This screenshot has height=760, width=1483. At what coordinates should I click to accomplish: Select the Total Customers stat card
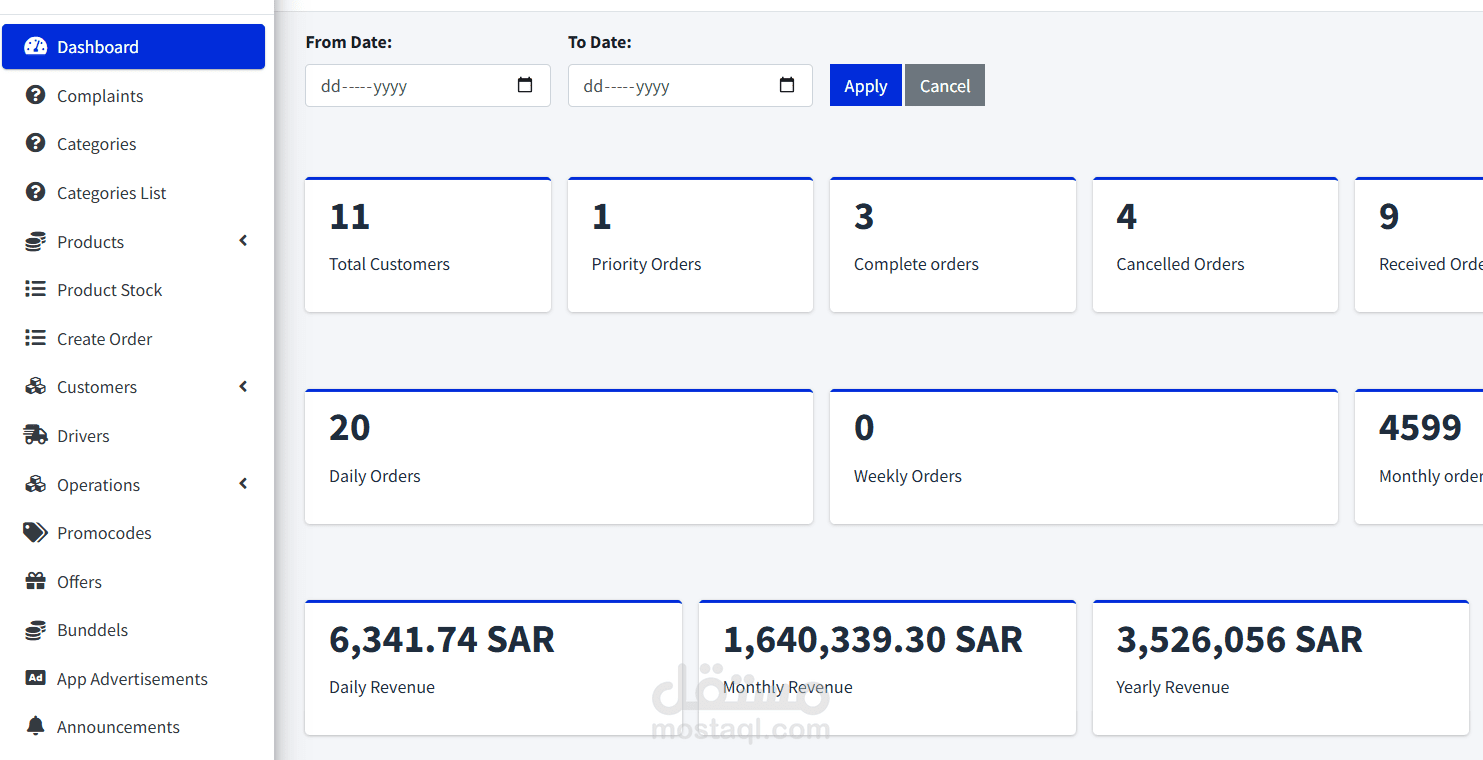(x=427, y=245)
